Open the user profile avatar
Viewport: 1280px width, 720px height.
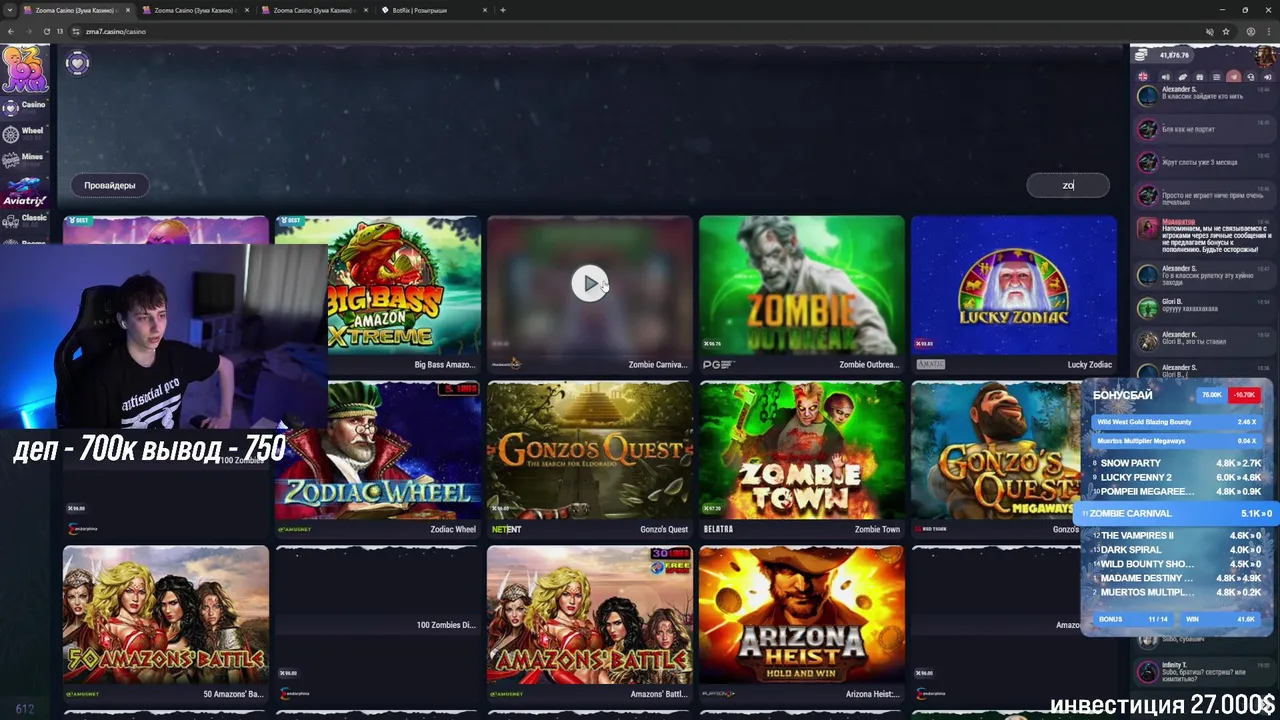pos(1265,55)
